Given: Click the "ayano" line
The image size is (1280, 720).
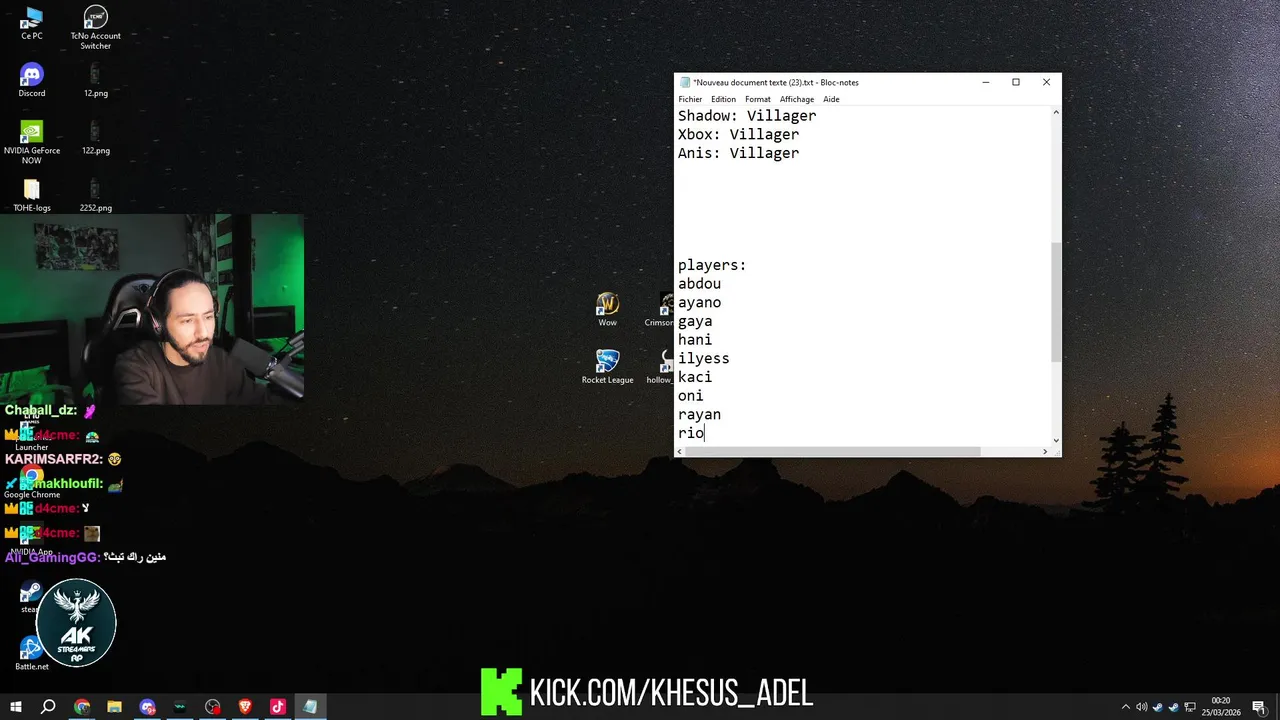Looking at the screenshot, I should 699,302.
